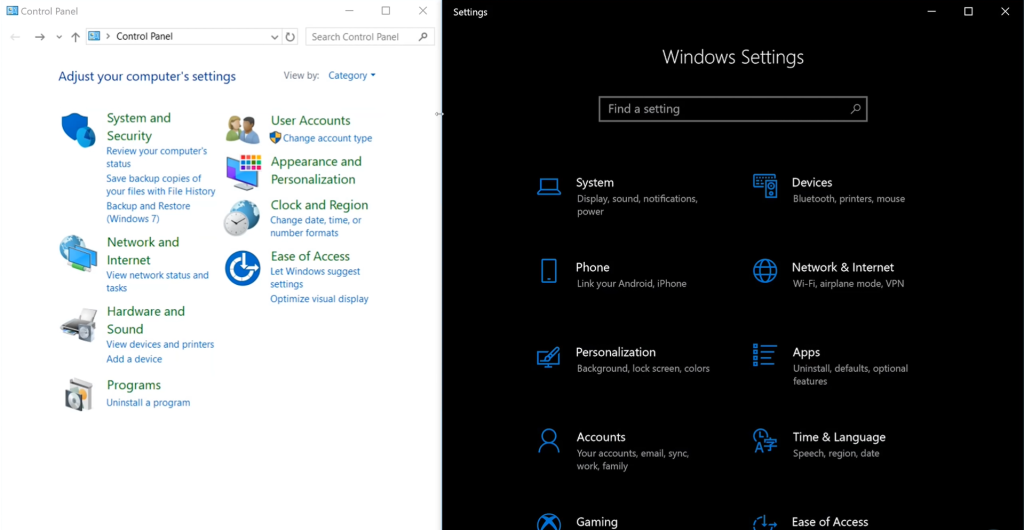The height and width of the screenshot is (530, 1024).
Task: Click Appearance and Personalization monitor icon
Action: pos(244,172)
